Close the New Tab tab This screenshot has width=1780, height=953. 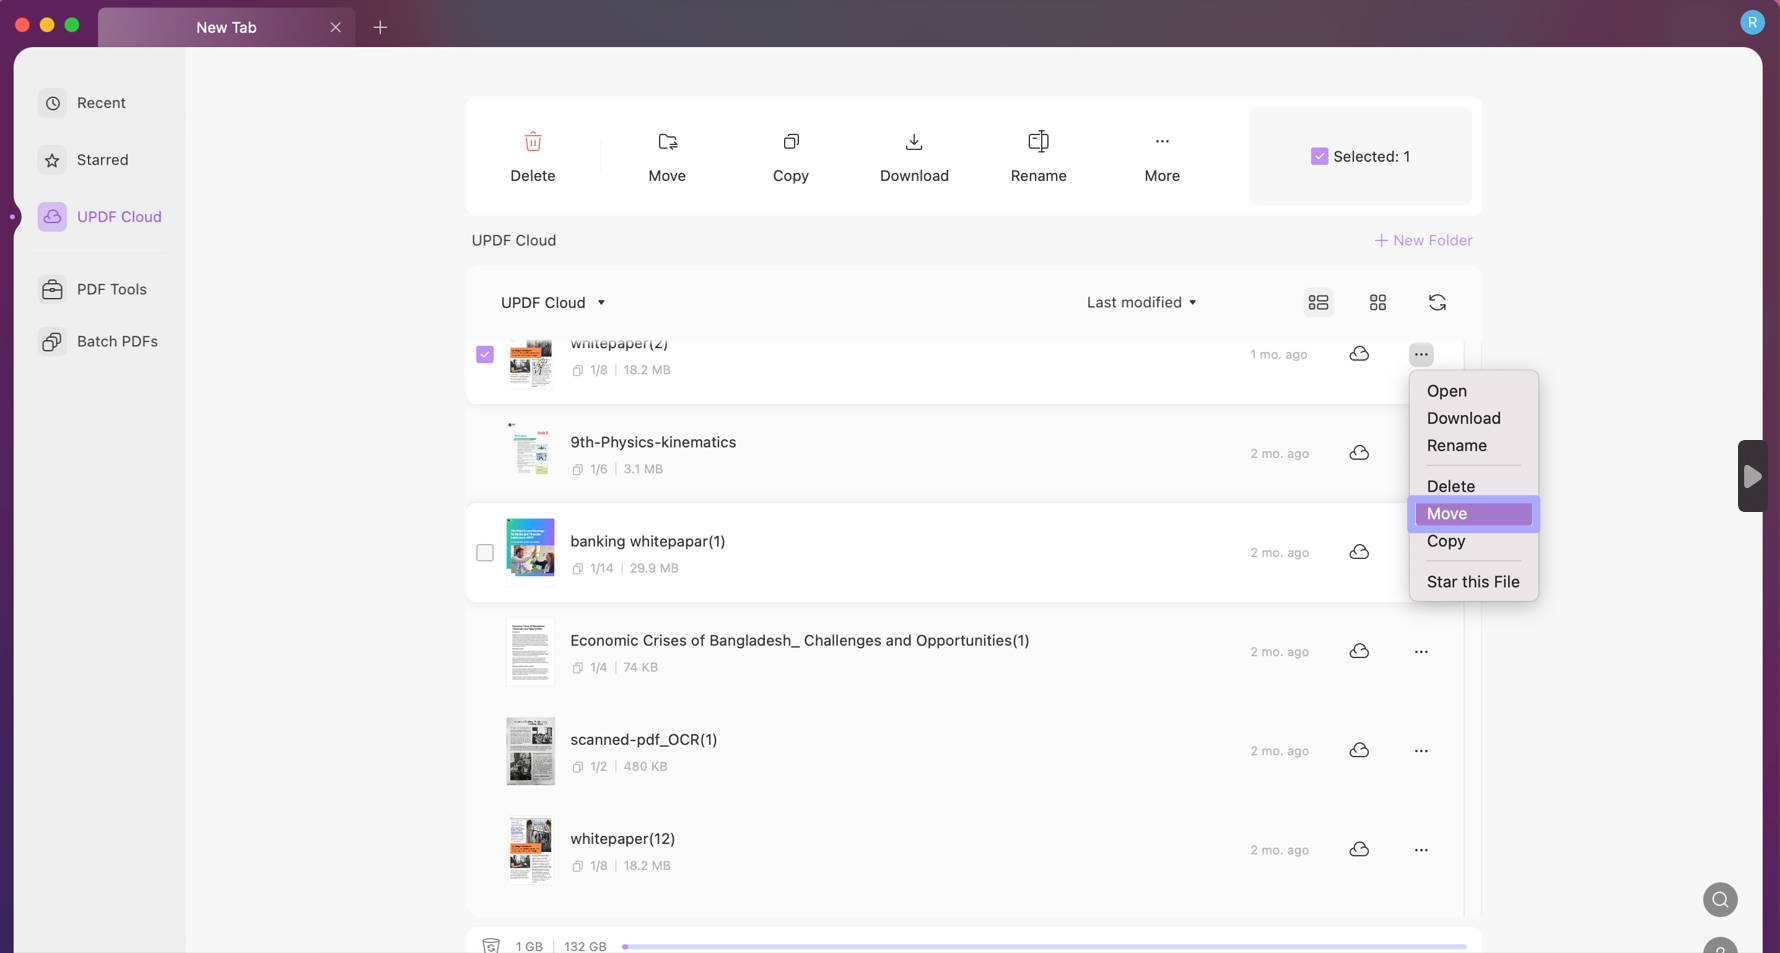(336, 27)
